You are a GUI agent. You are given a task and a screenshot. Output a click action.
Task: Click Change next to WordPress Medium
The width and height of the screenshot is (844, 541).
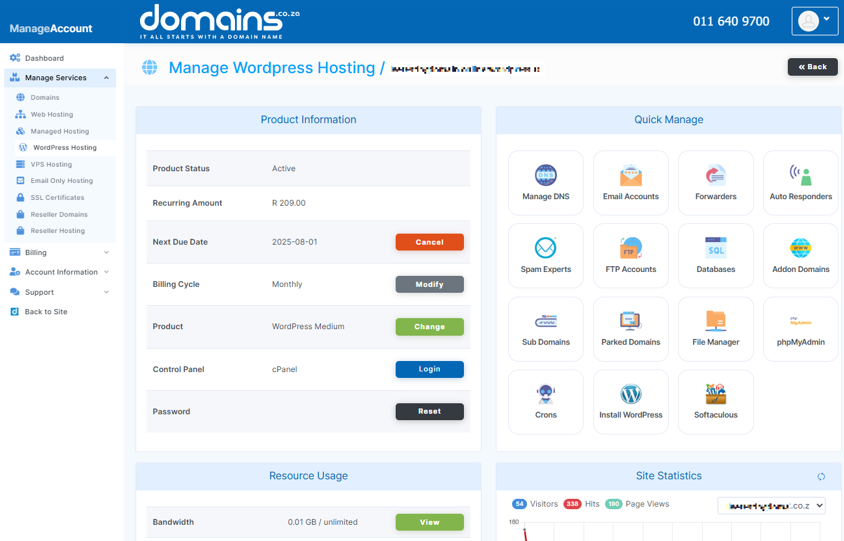tap(430, 327)
